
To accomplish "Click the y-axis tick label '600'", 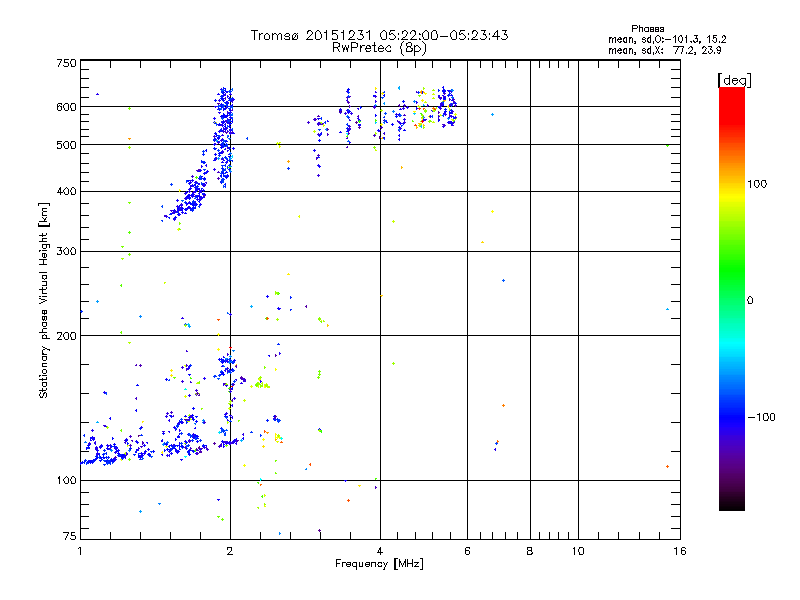I will pos(66,107).
